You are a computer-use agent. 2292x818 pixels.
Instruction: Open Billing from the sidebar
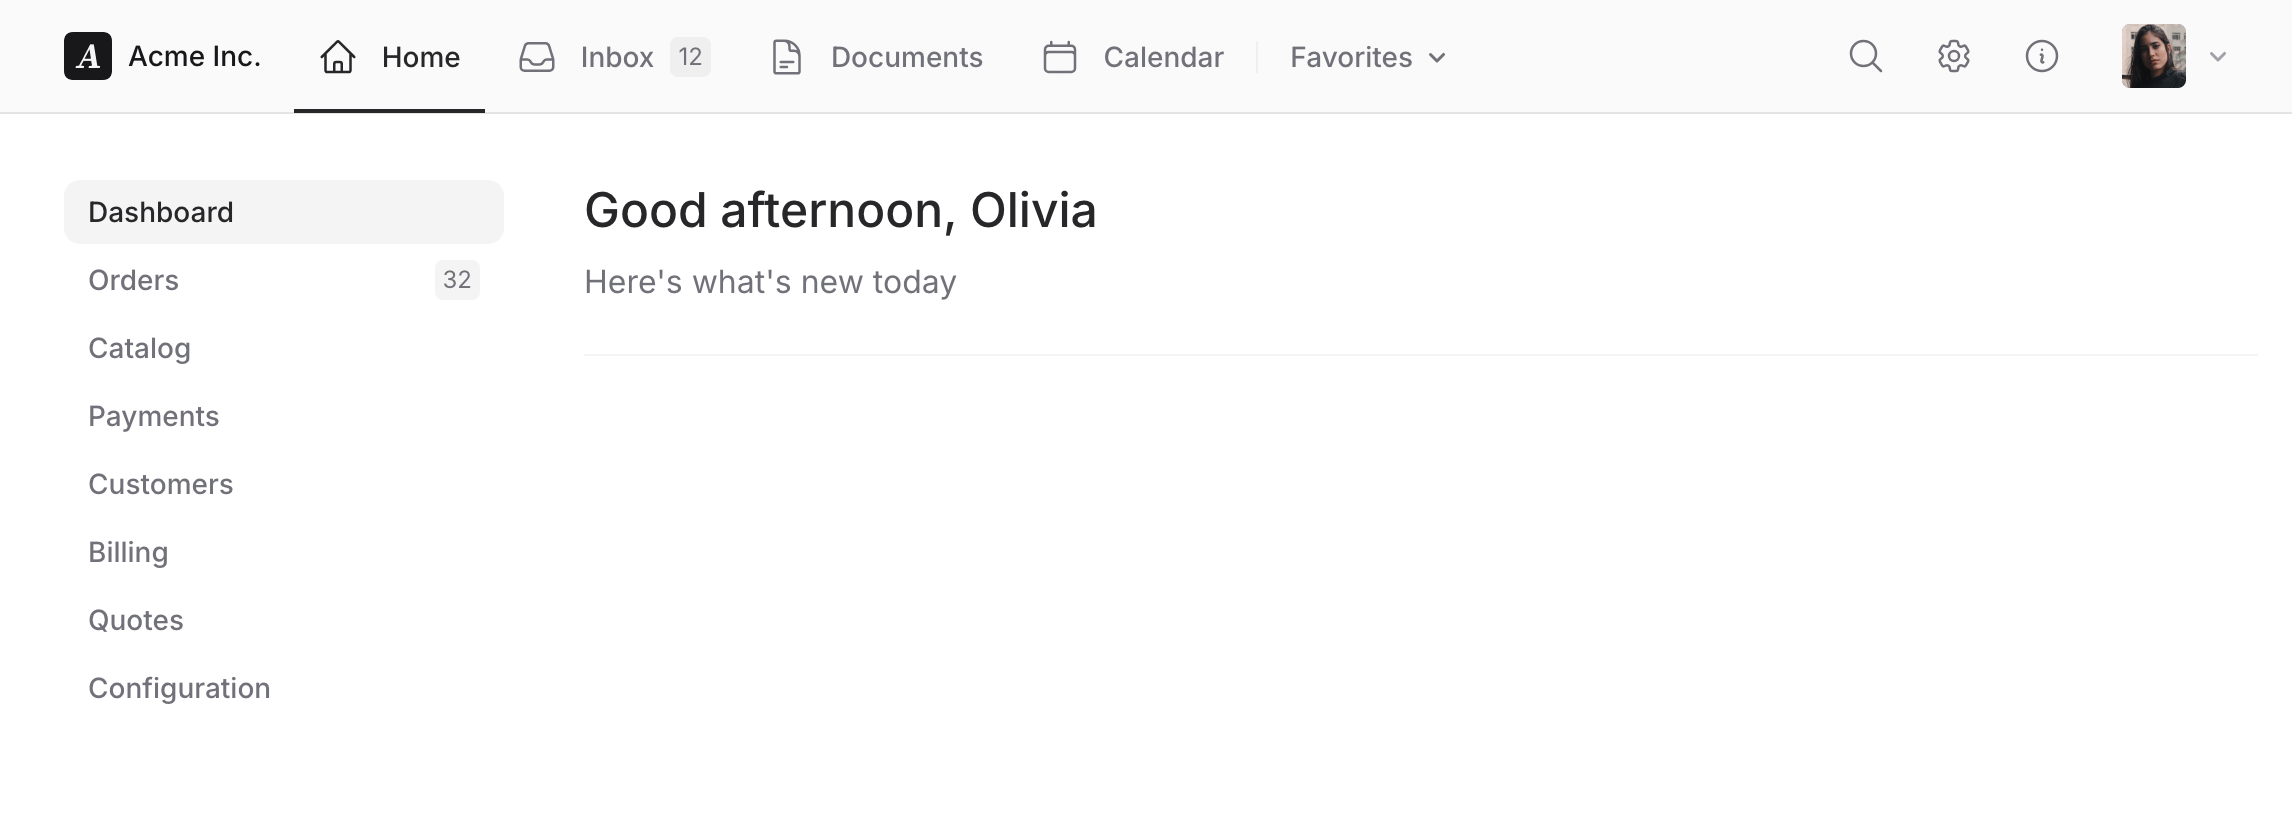[x=128, y=552]
